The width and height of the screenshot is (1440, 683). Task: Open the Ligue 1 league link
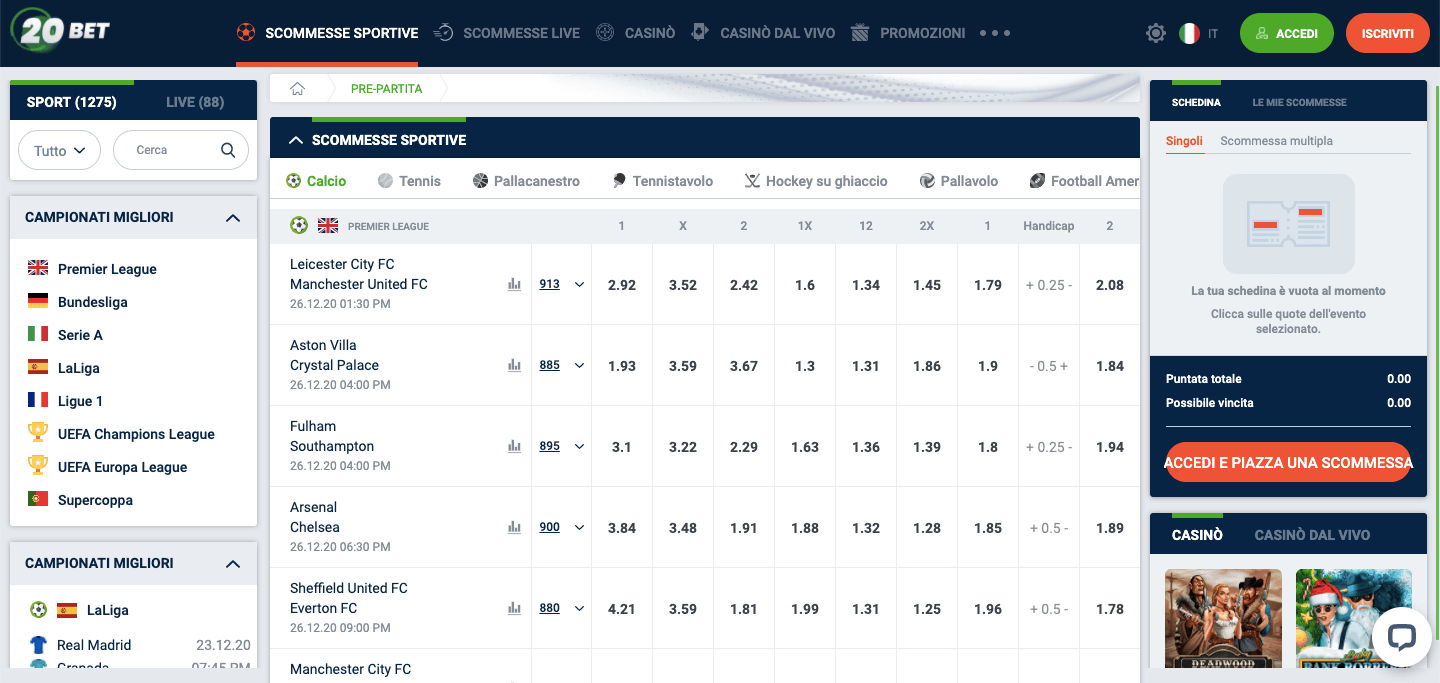point(80,401)
